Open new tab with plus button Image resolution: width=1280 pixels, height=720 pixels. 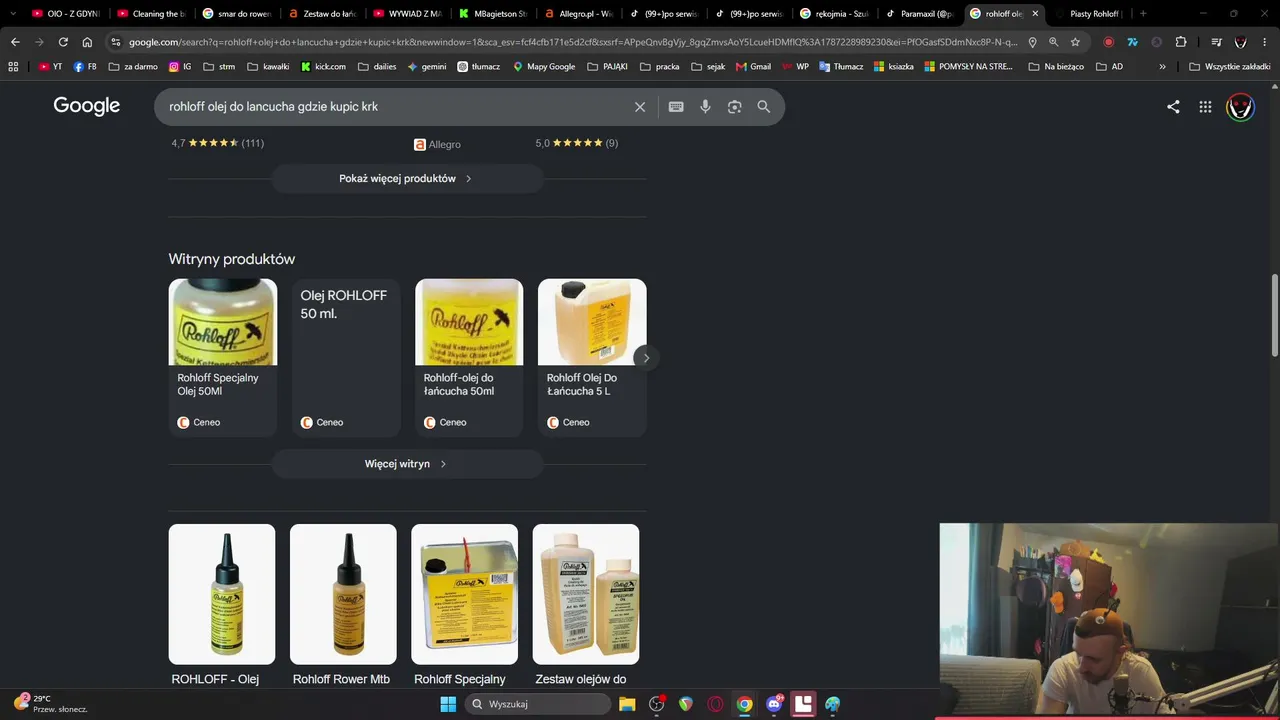tap(1143, 14)
